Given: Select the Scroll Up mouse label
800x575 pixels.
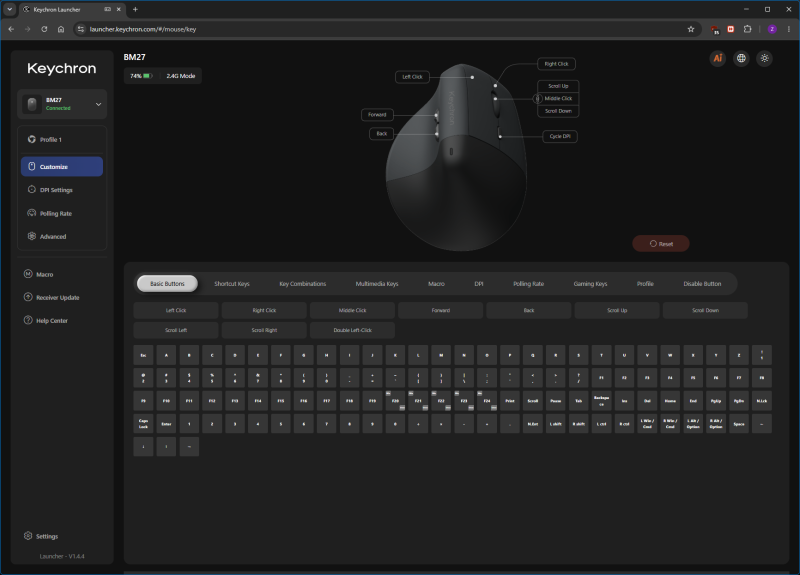Looking at the screenshot, I should 558,86.
